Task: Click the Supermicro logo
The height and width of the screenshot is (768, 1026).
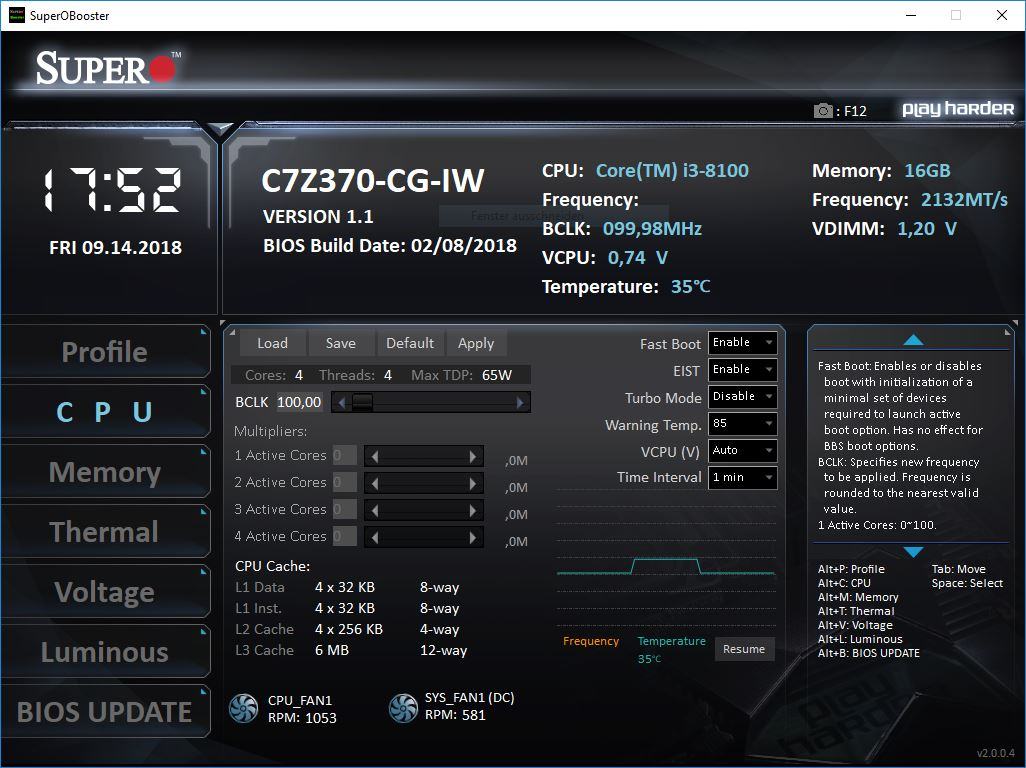Action: [108, 68]
